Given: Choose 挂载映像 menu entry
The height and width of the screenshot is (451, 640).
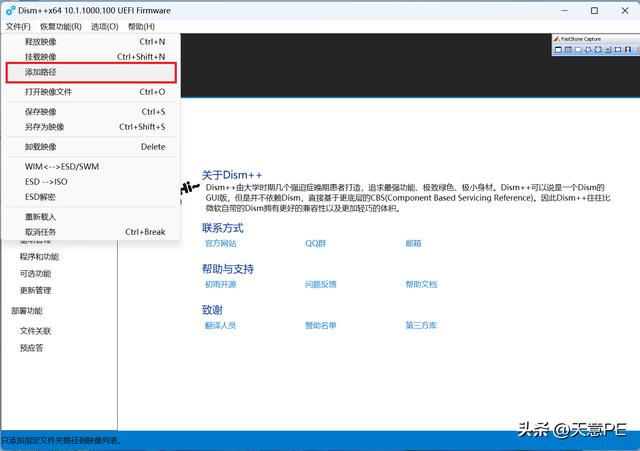Looking at the screenshot, I should point(91,57).
